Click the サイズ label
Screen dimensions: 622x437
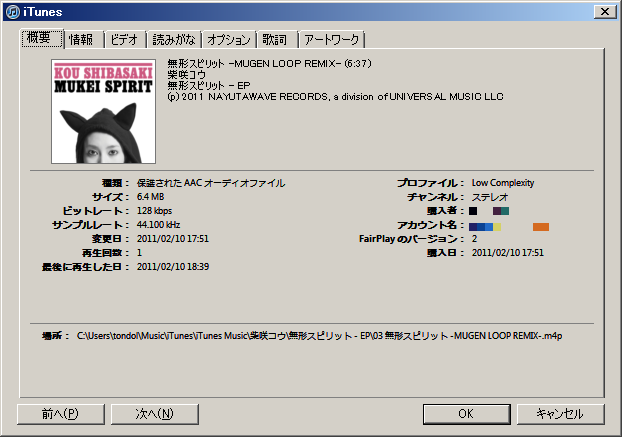(x=111, y=197)
